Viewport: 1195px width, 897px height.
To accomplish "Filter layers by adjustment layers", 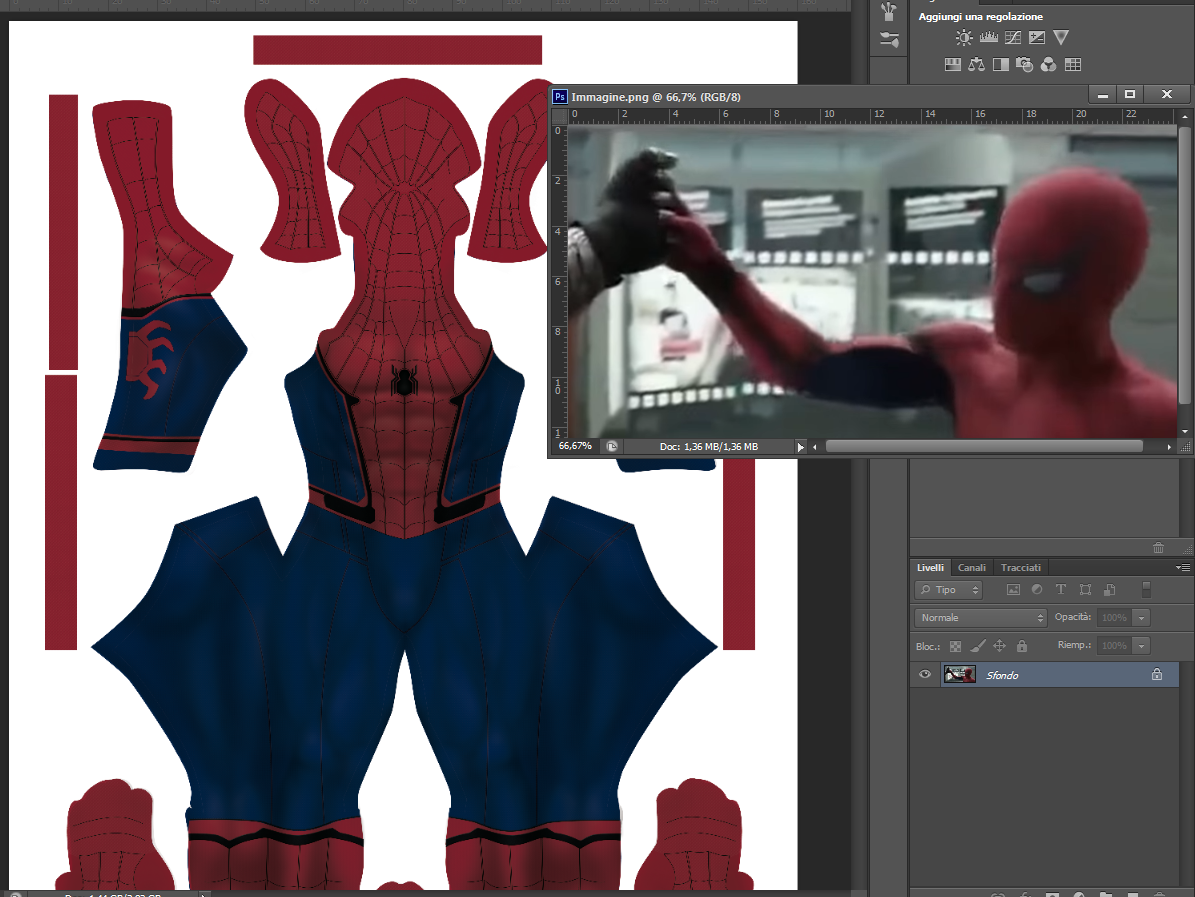I will (x=1036, y=590).
